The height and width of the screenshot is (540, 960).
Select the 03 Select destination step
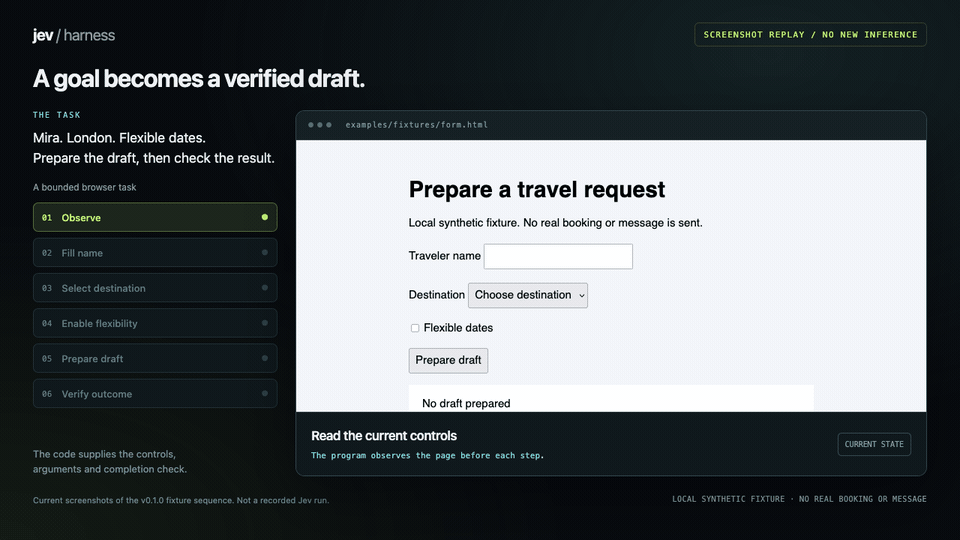(x=155, y=288)
